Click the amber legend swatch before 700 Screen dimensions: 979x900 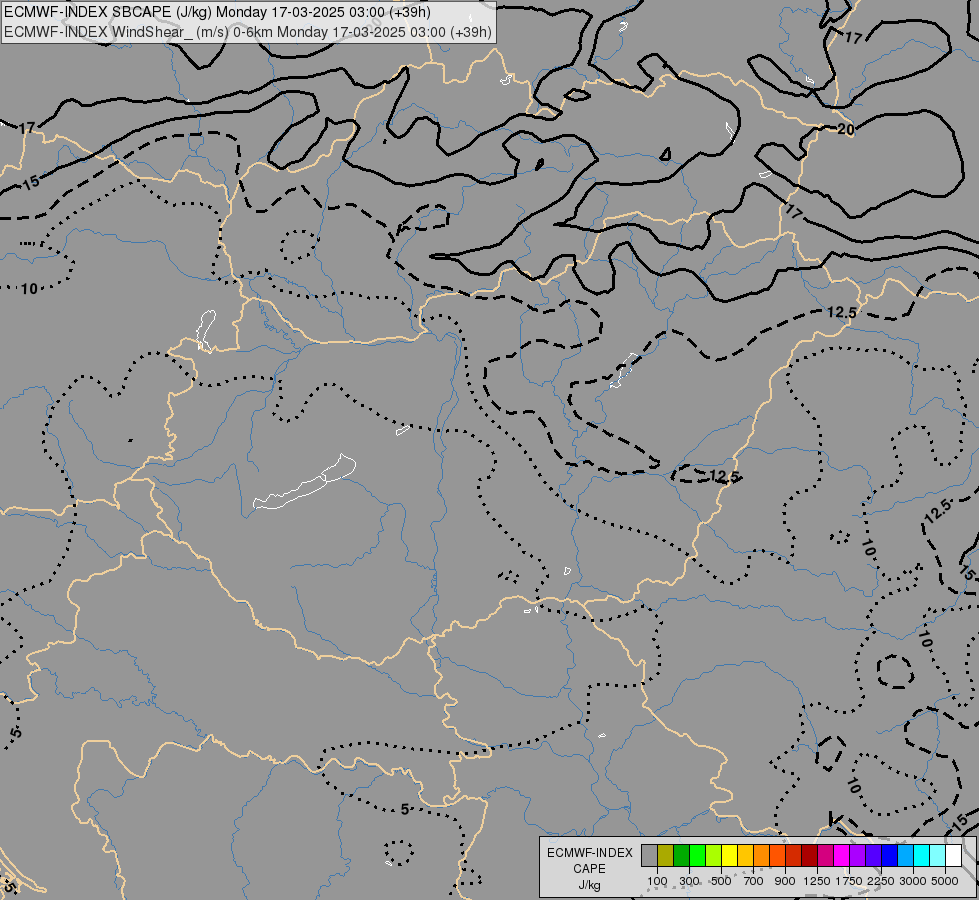[x=745, y=856]
